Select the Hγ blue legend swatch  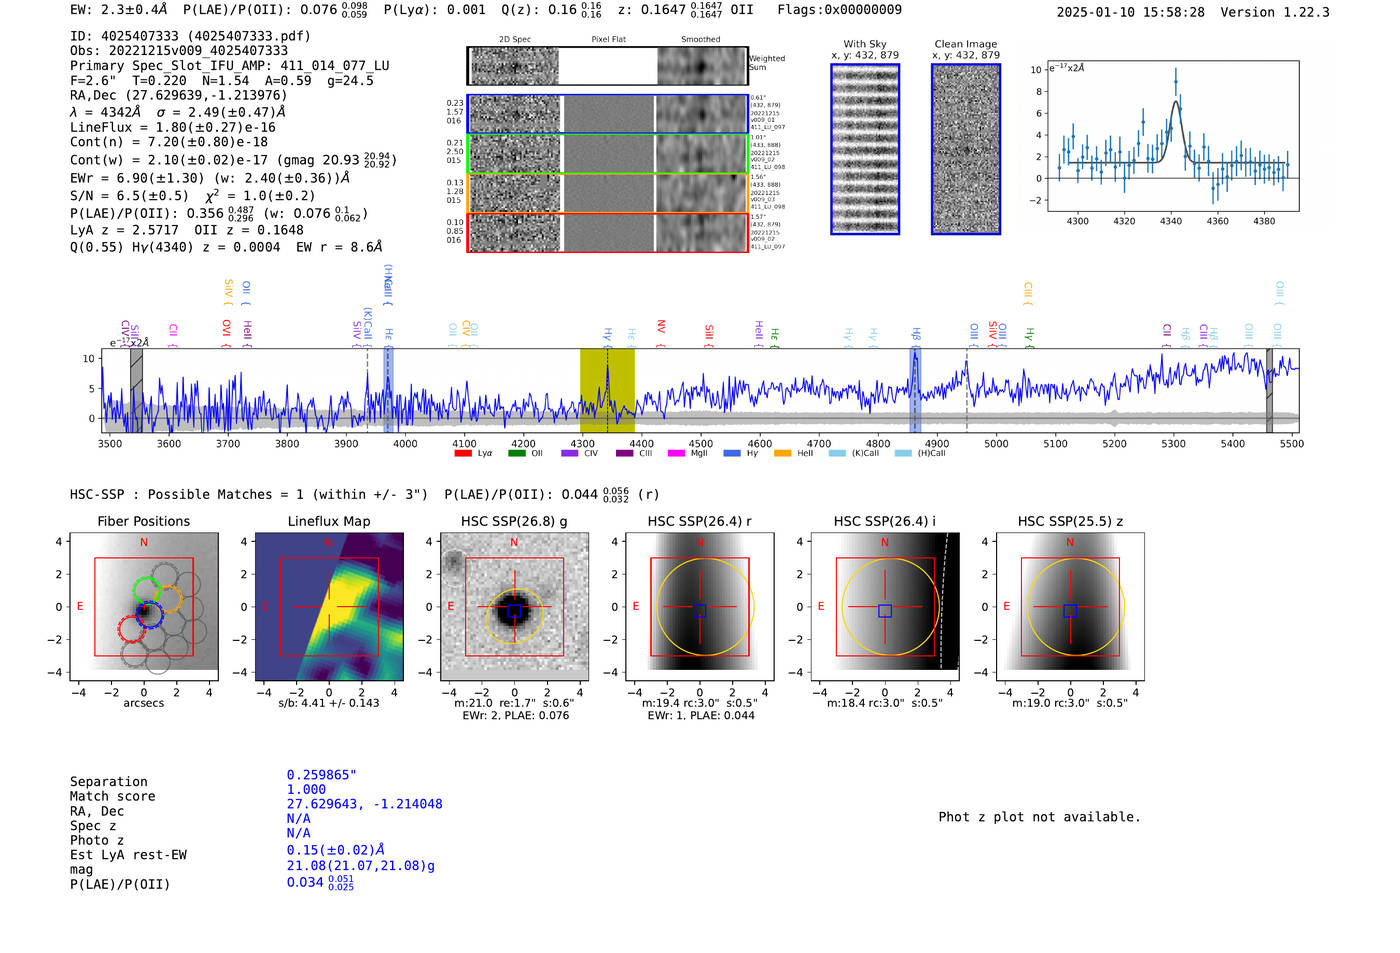click(x=732, y=454)
